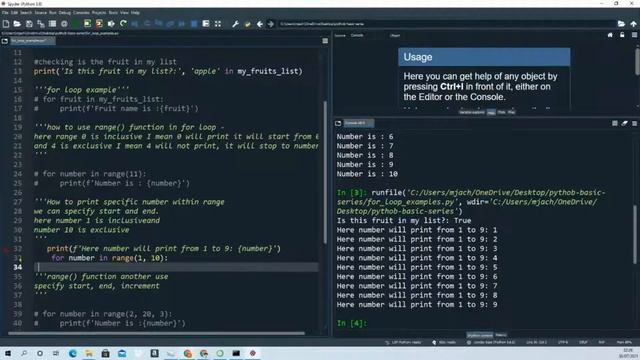Click conda environment status bar entry
640x360 pixels.
coord(492,342)
